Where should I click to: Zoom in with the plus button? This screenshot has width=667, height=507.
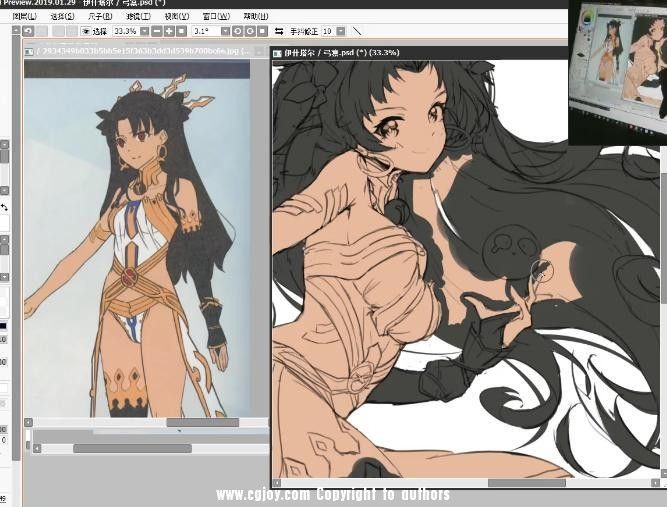(169, 31)
